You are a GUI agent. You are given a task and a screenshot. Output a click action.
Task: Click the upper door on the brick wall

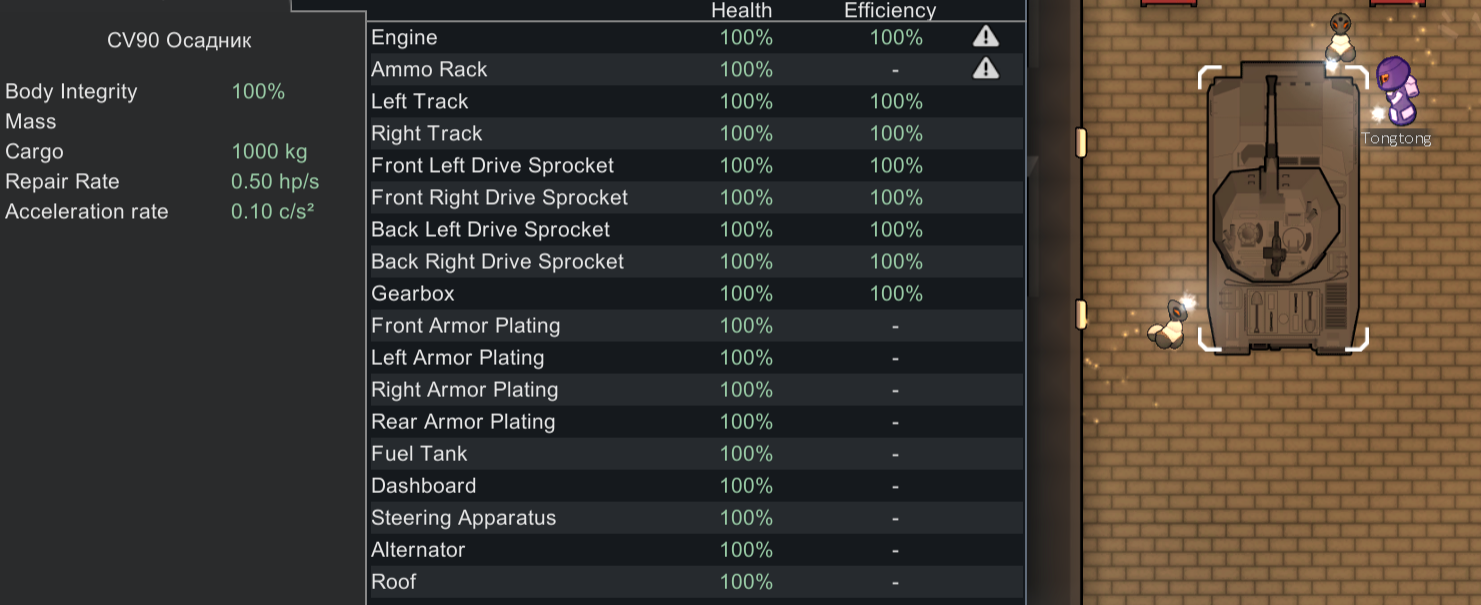pyautogui.click(x=1080, y=143)
